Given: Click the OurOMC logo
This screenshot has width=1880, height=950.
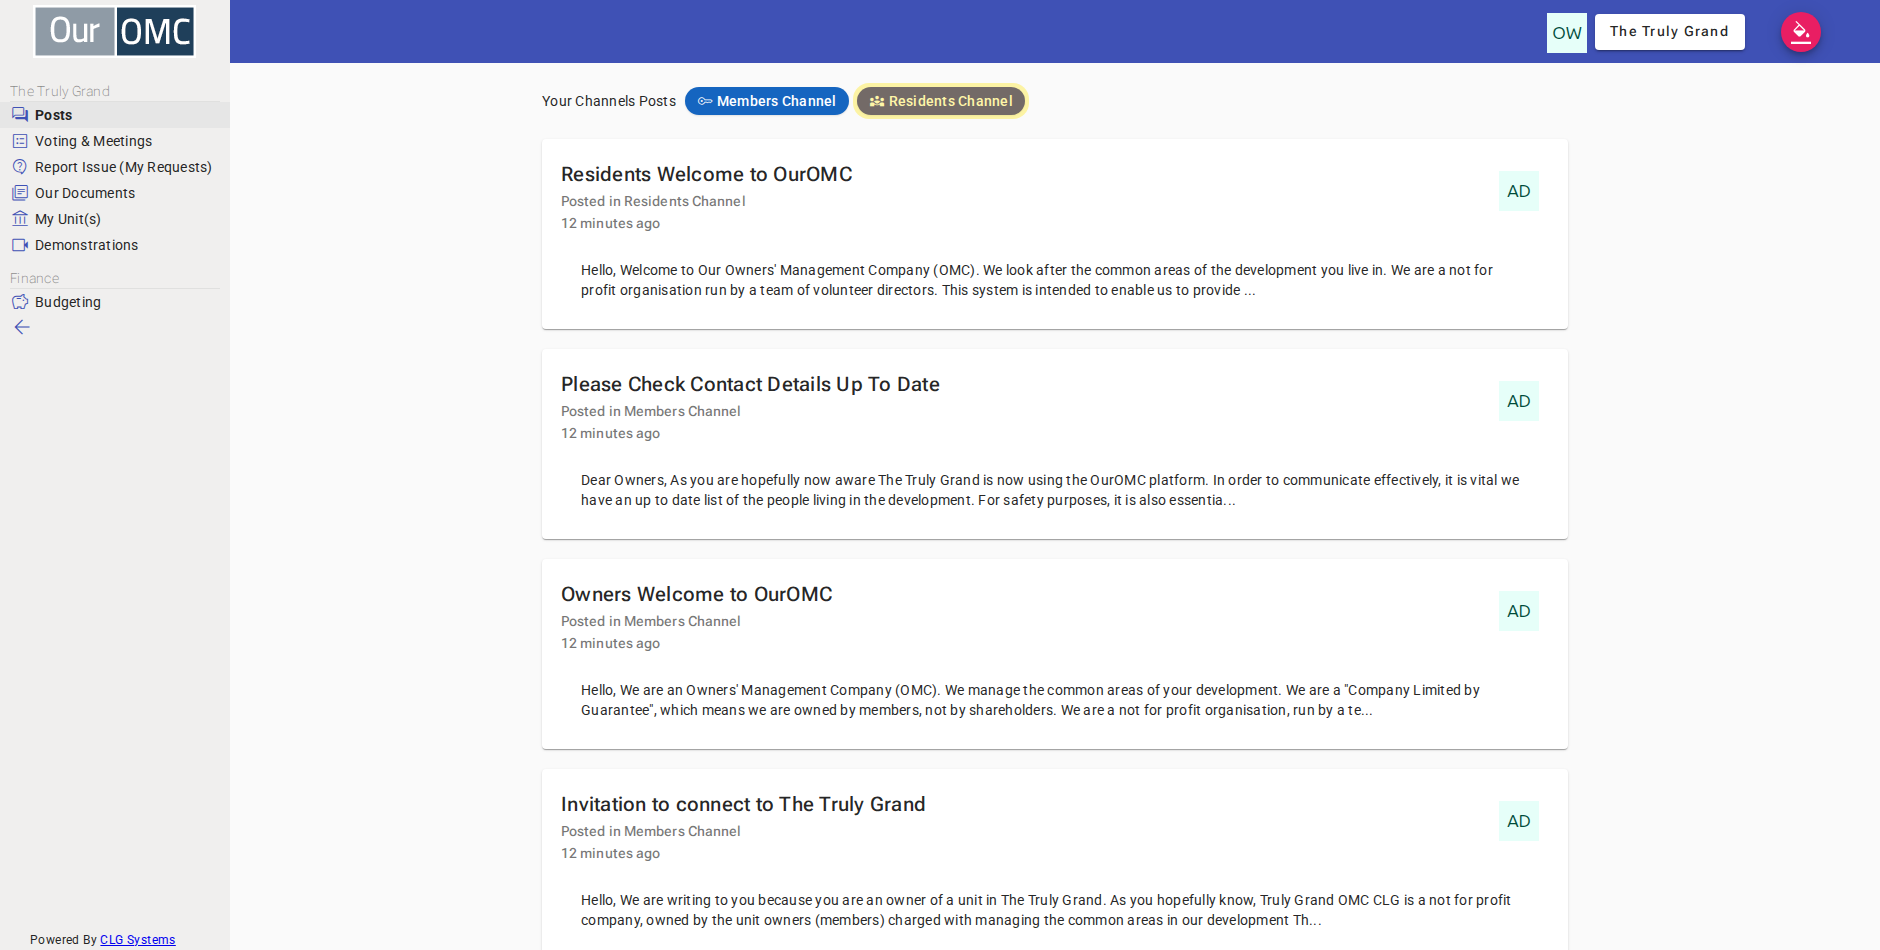Looking at the screenshot, I should click(115, 31).
